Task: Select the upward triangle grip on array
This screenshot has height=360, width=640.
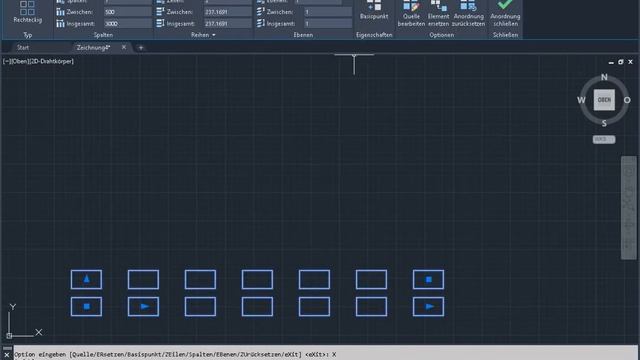Action: pyautogui.click(x=86, y=279)
